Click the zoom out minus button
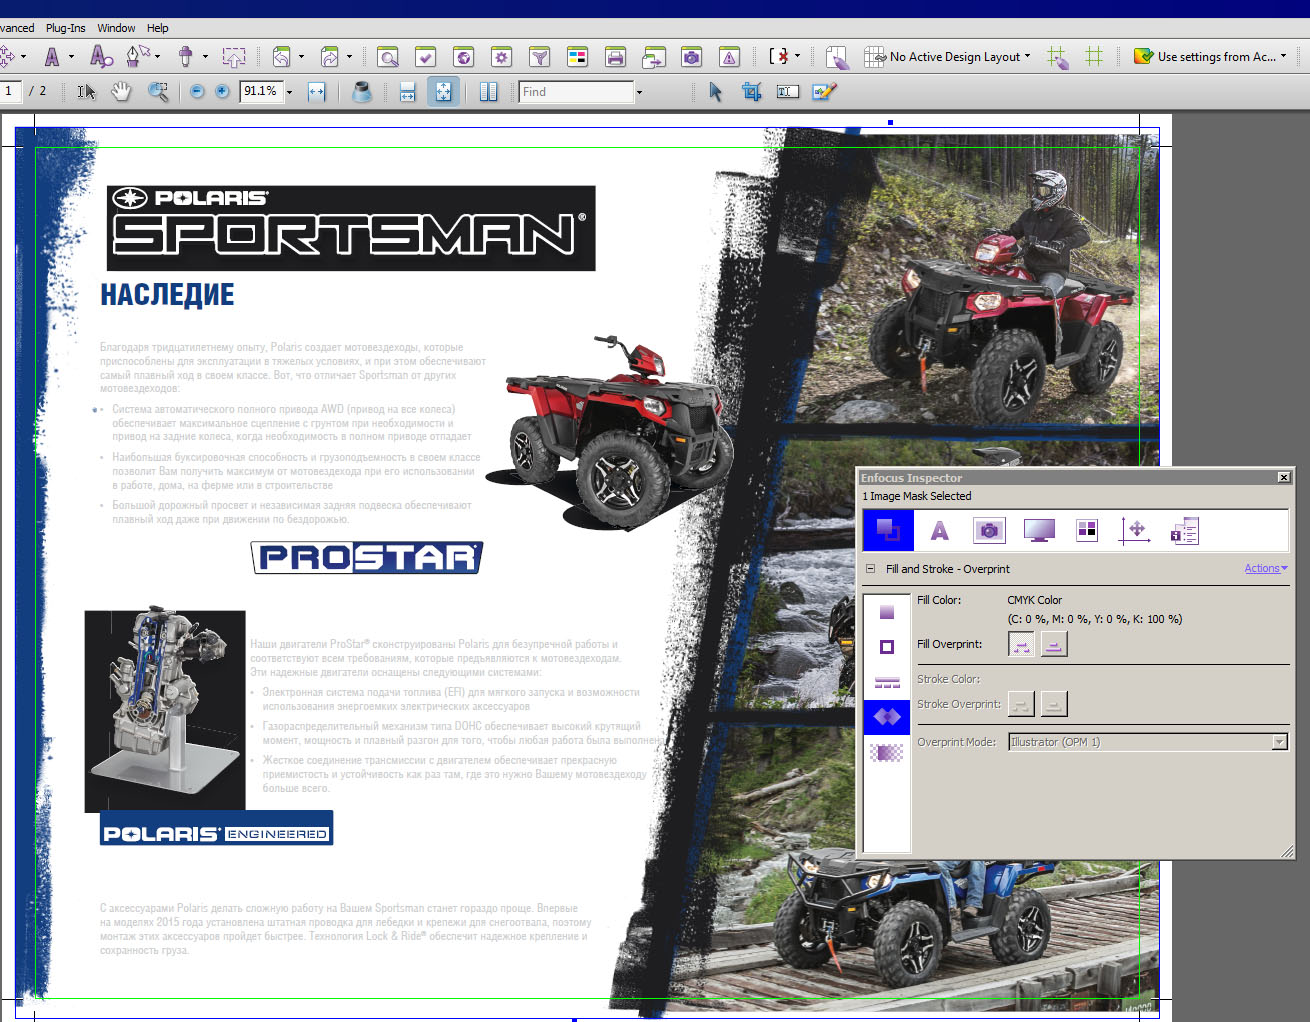 197,92
